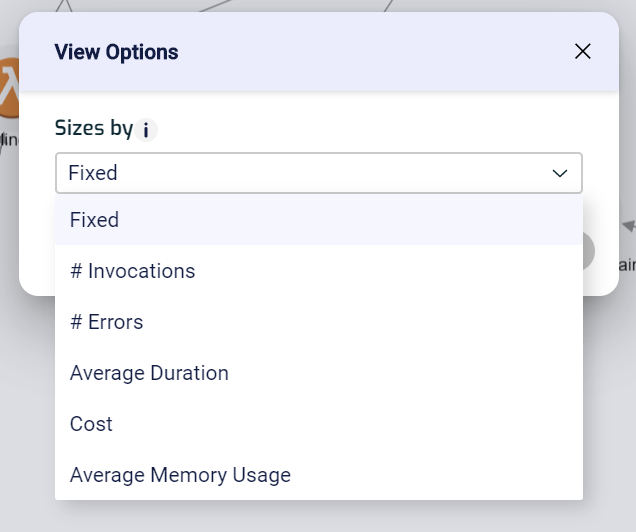Click the truncated node label at the right edge
This screenshot has height=532, width=636.
[627, 265]
